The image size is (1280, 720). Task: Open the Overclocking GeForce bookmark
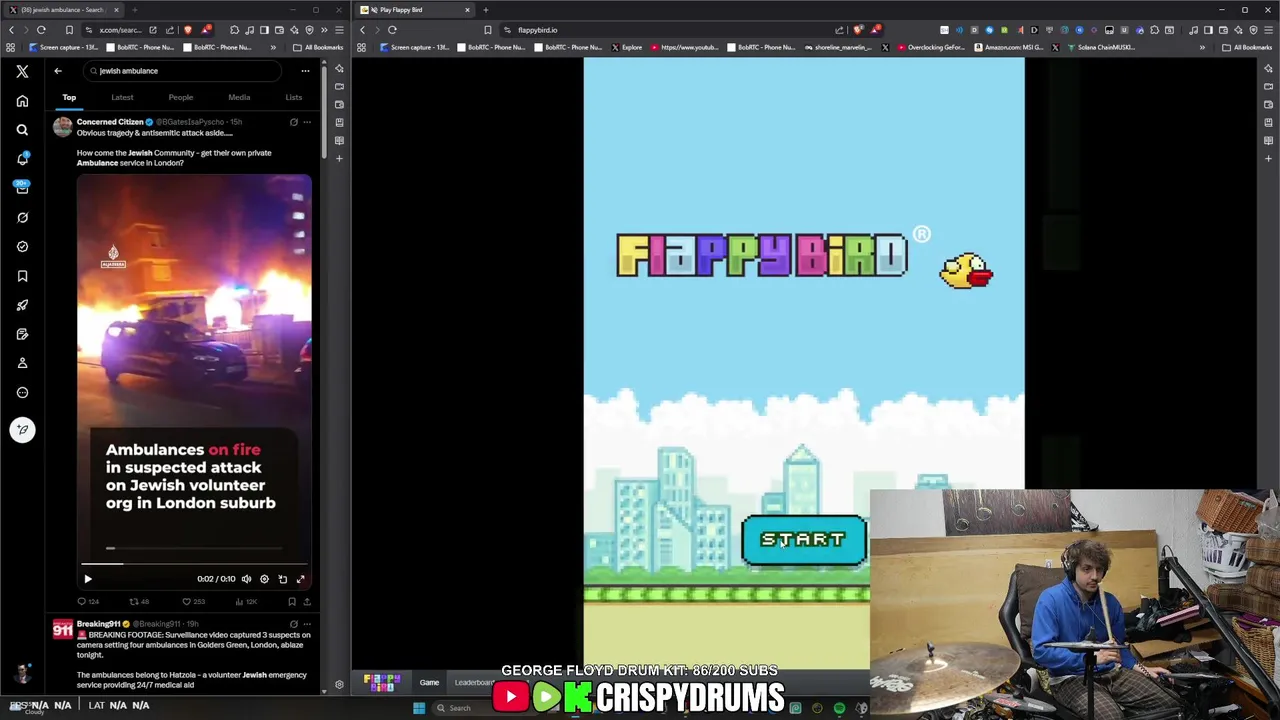pyautogui.click(x=931, y=47)
